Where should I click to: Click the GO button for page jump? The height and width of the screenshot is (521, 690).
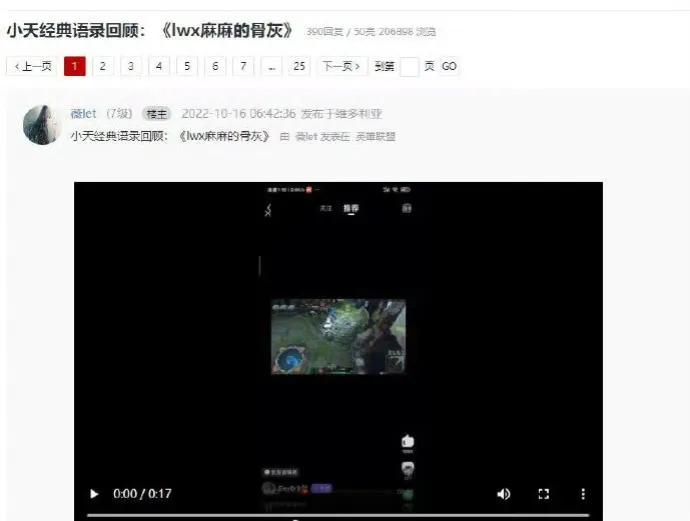coord(449,66)
